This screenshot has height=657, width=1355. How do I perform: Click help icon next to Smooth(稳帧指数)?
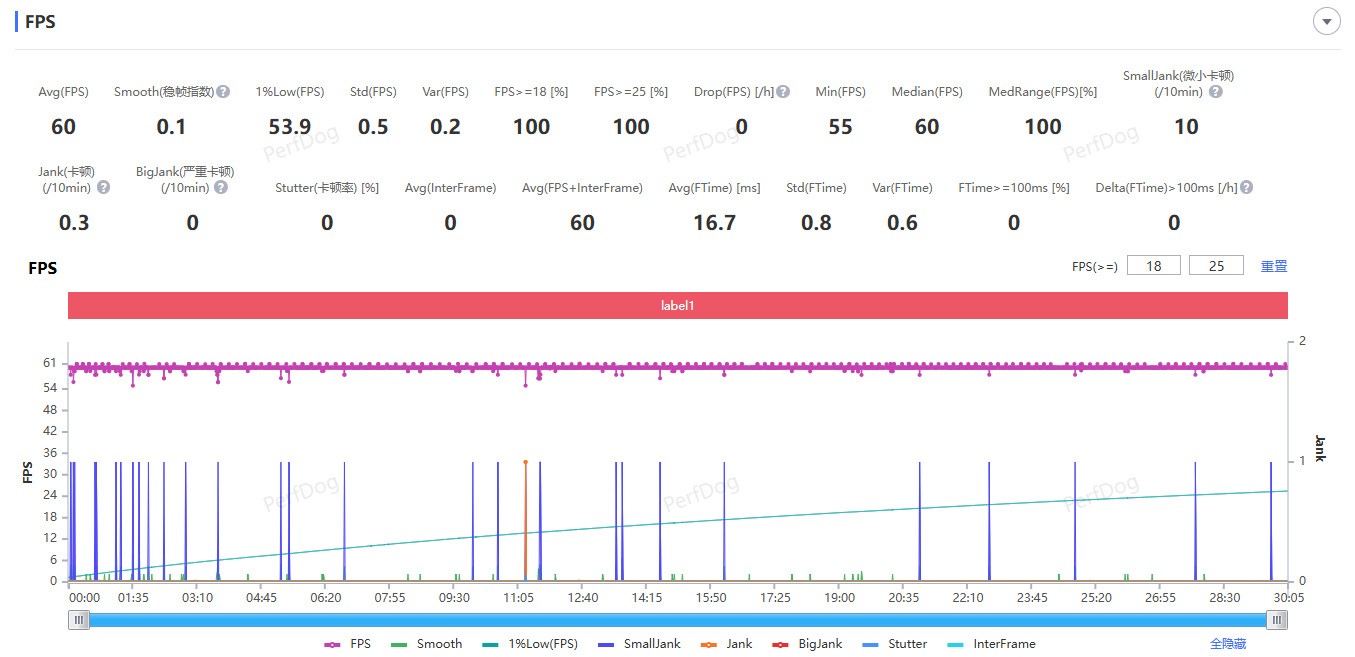point(224,92)
